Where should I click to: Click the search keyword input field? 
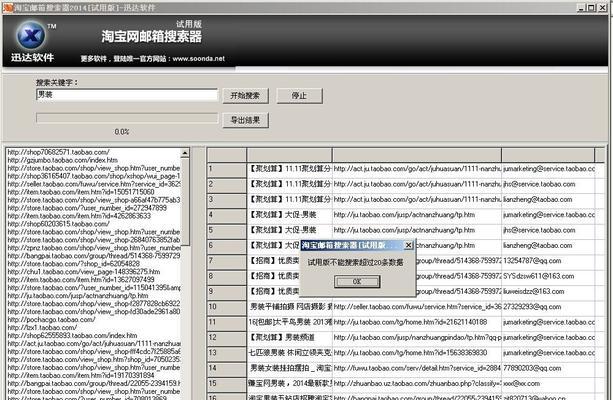[127, 95]
